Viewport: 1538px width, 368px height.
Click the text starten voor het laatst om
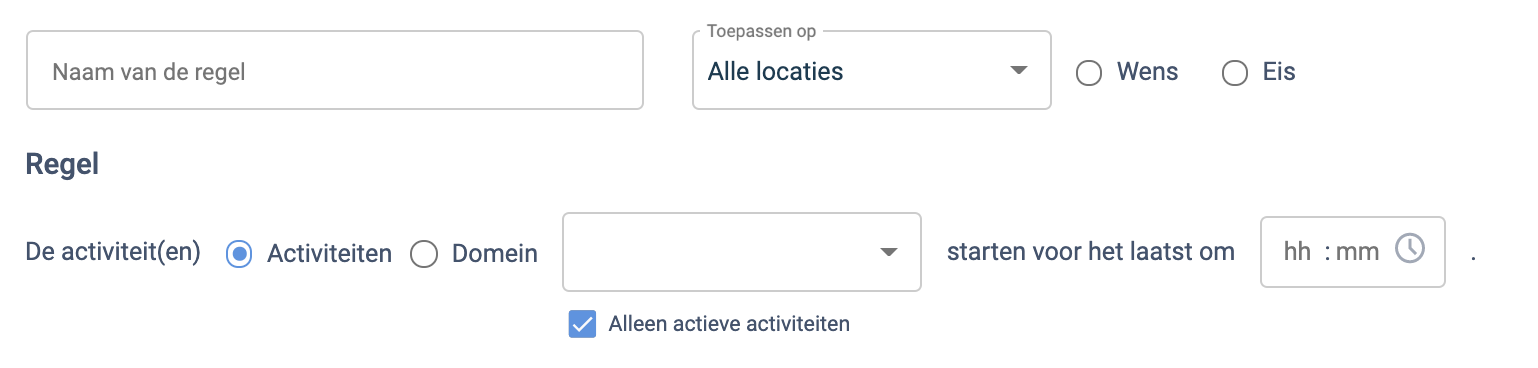pyautogui.click(x=1091, y=252)
